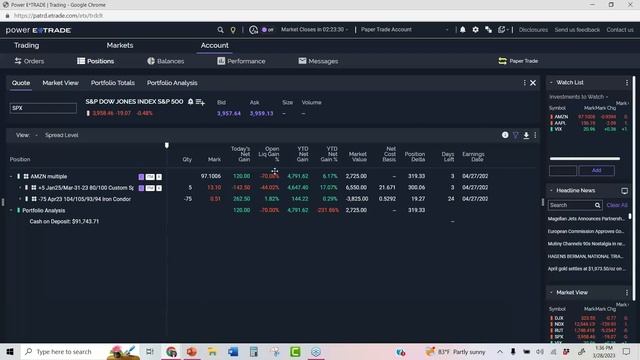Open the search magnifier in top bar
The height and width of the screenshot is (360, 640).
tap(220, 30)
